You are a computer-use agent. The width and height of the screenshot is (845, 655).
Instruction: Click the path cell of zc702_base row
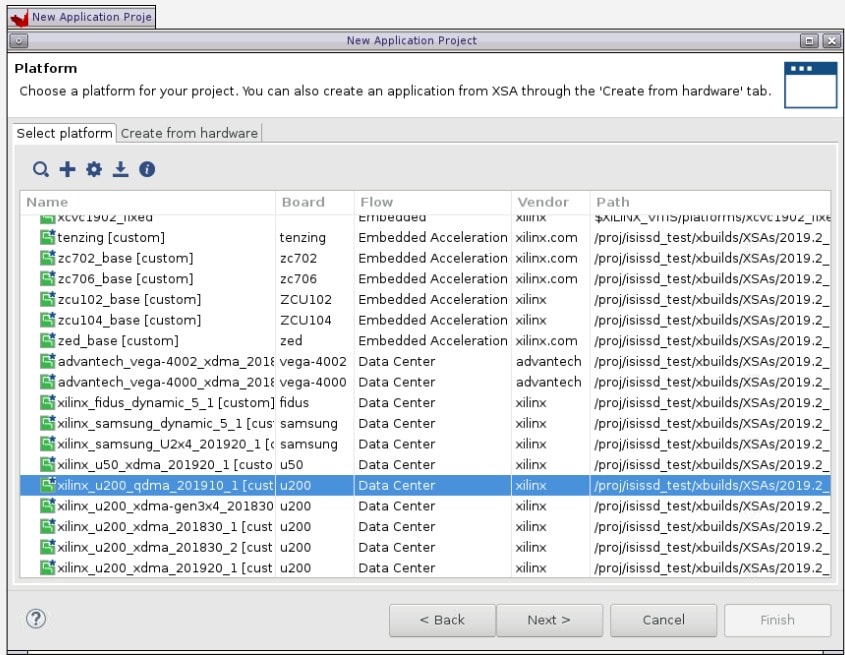(711, 258)
